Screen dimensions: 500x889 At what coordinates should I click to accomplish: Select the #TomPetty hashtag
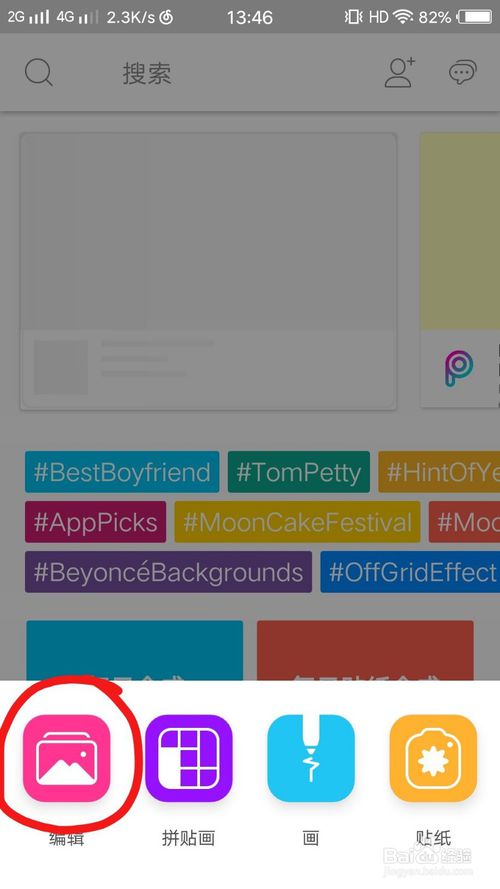(x=299, y=472)
